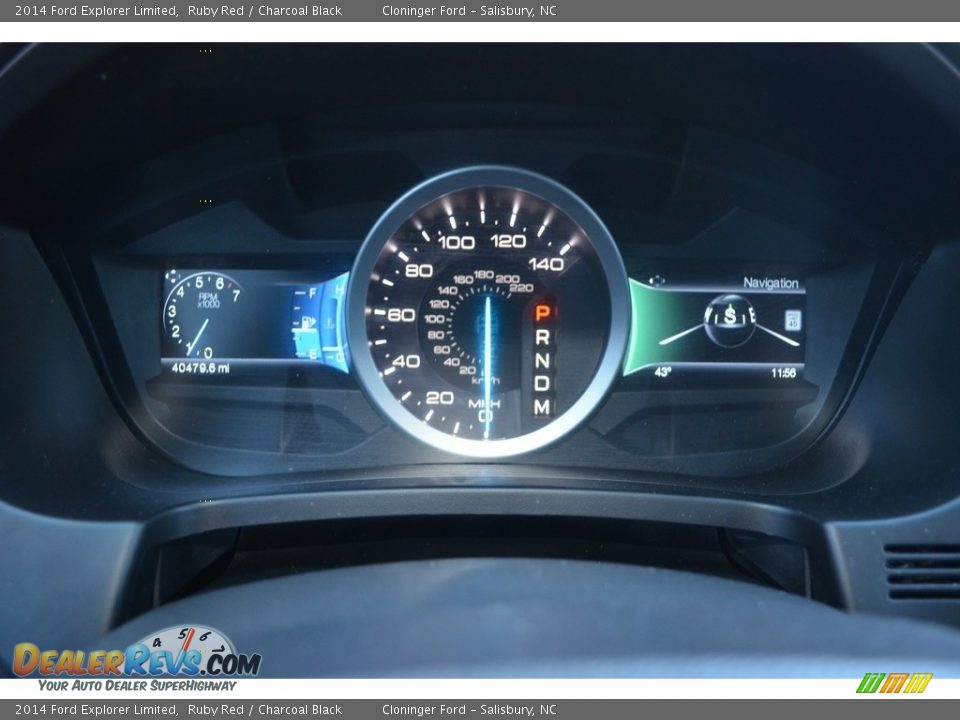The width and height of the screenshot is (960, 720).
Task: Select the R gear indicator
Action: pyautogui.click(x=542, y=337)
